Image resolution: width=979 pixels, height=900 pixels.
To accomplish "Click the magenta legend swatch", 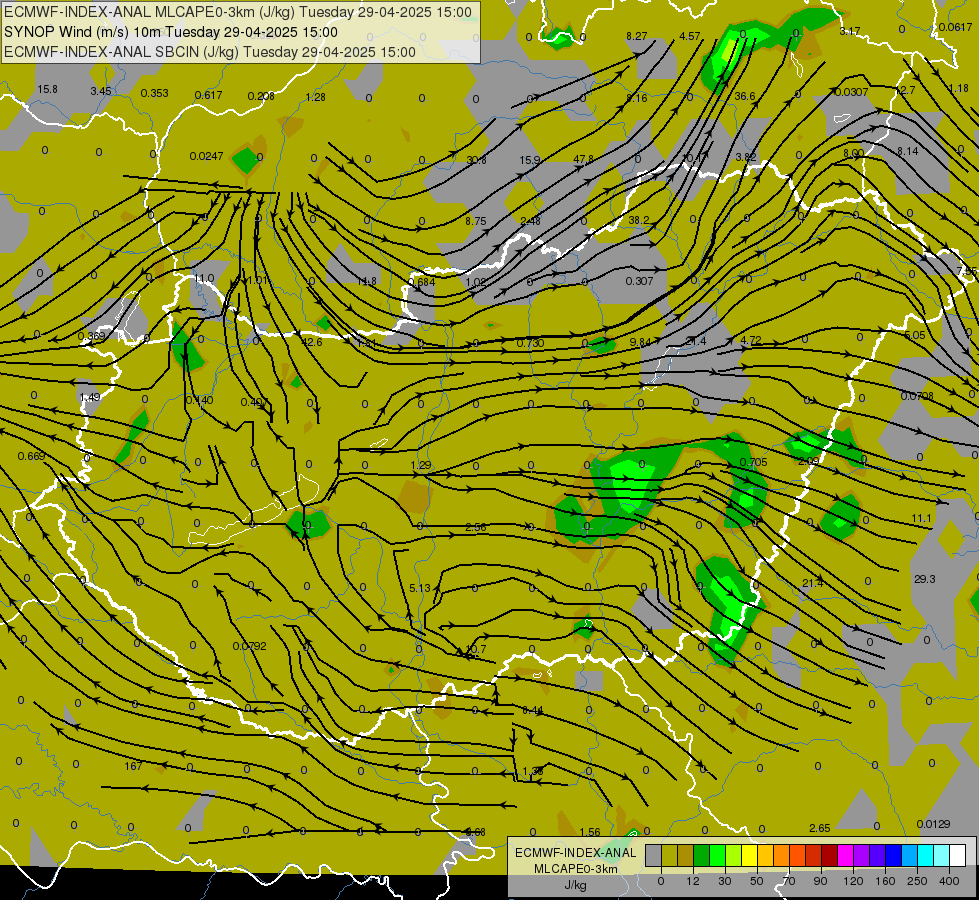I will point(846,855).
